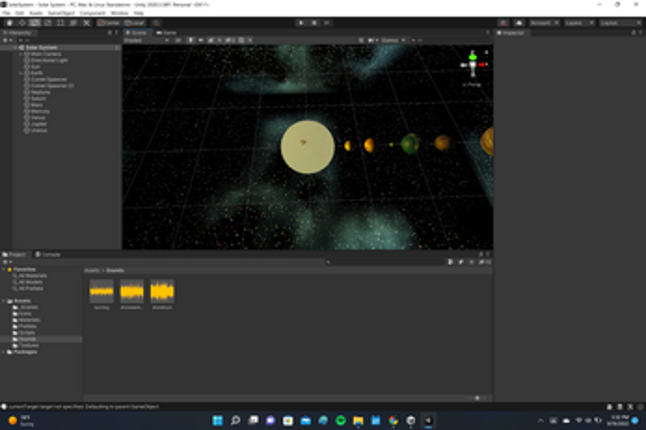Image resolution: width=646 pixels, height=430 pixels.
Task: Select Sun object in Hierarchy
Action: (x=36, y=67)
